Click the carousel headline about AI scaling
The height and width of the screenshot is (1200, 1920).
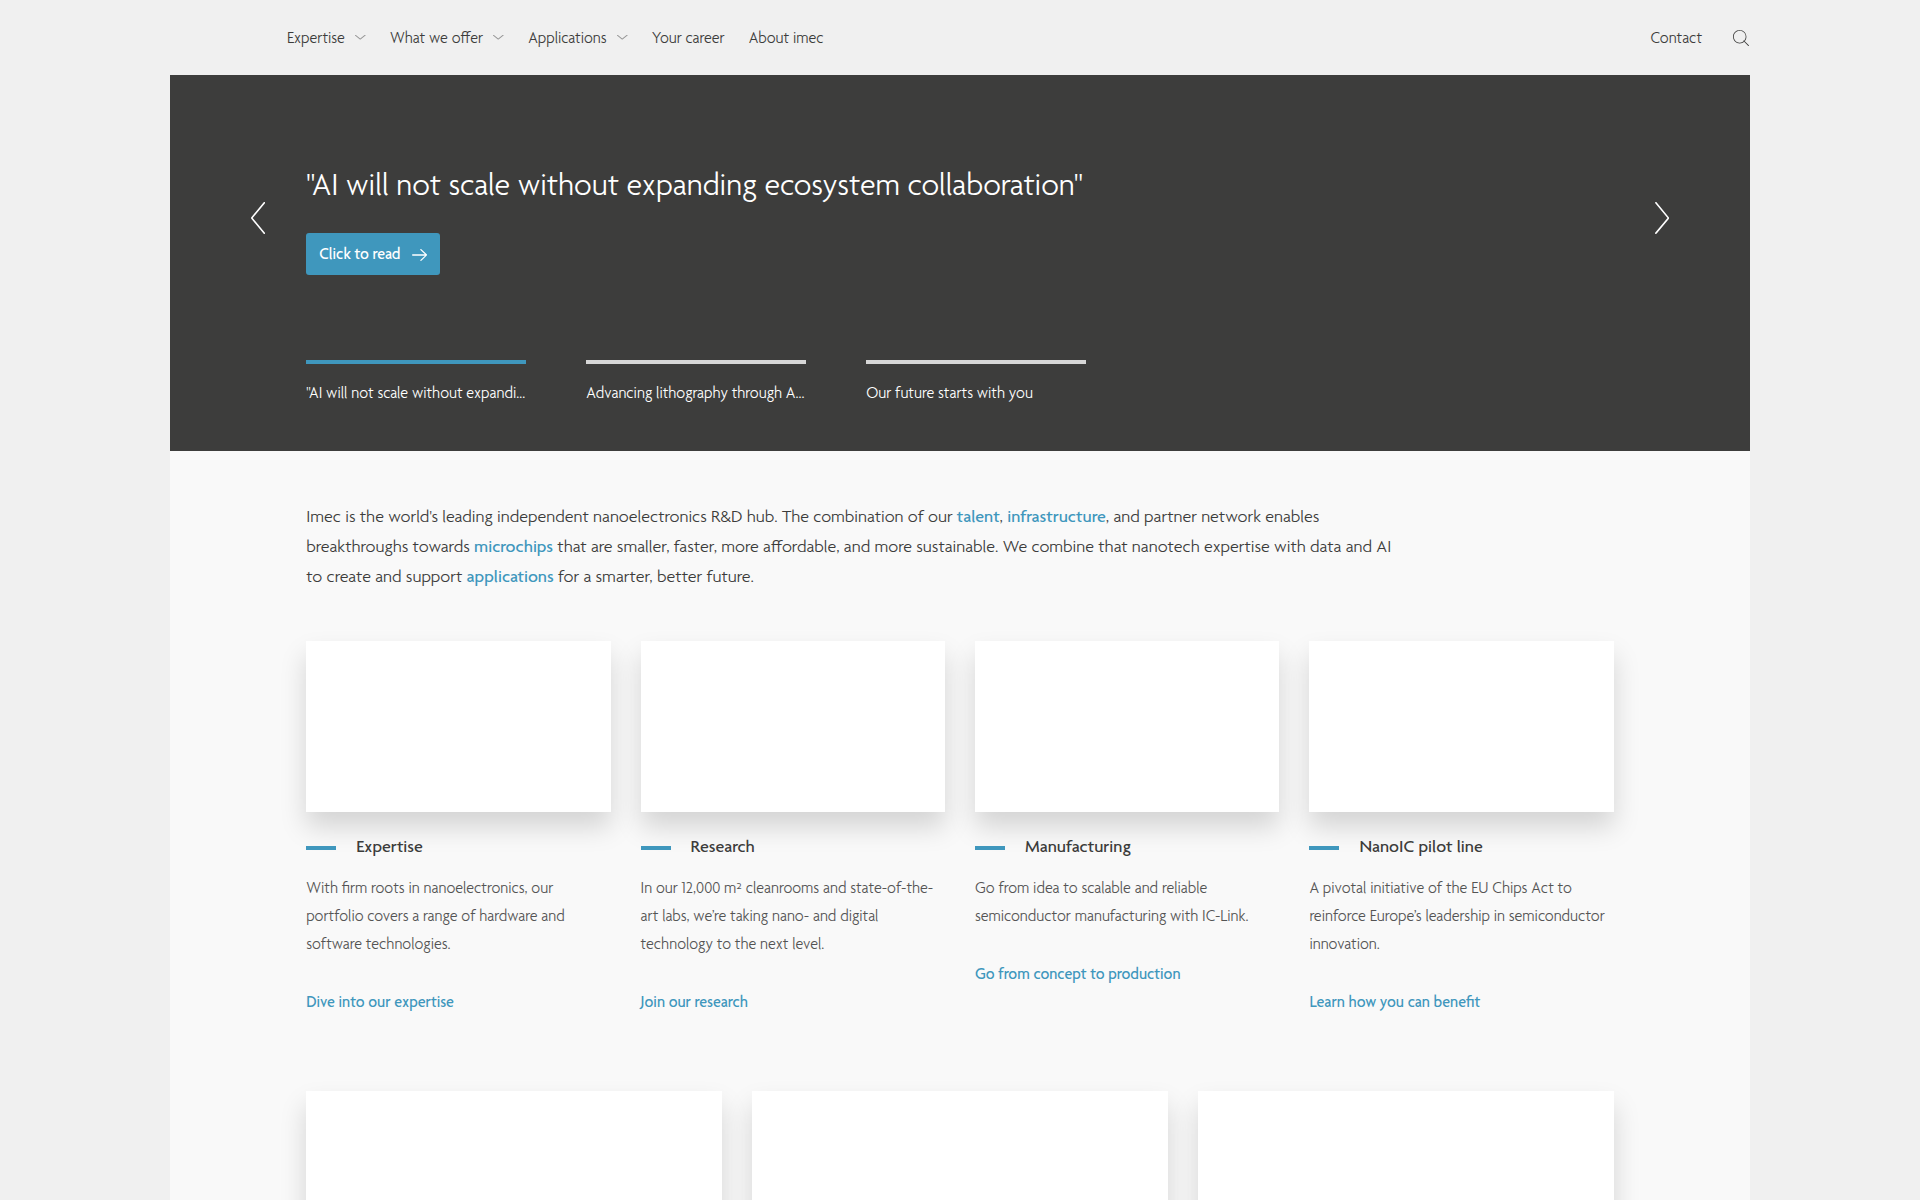(x=694, y=185)
